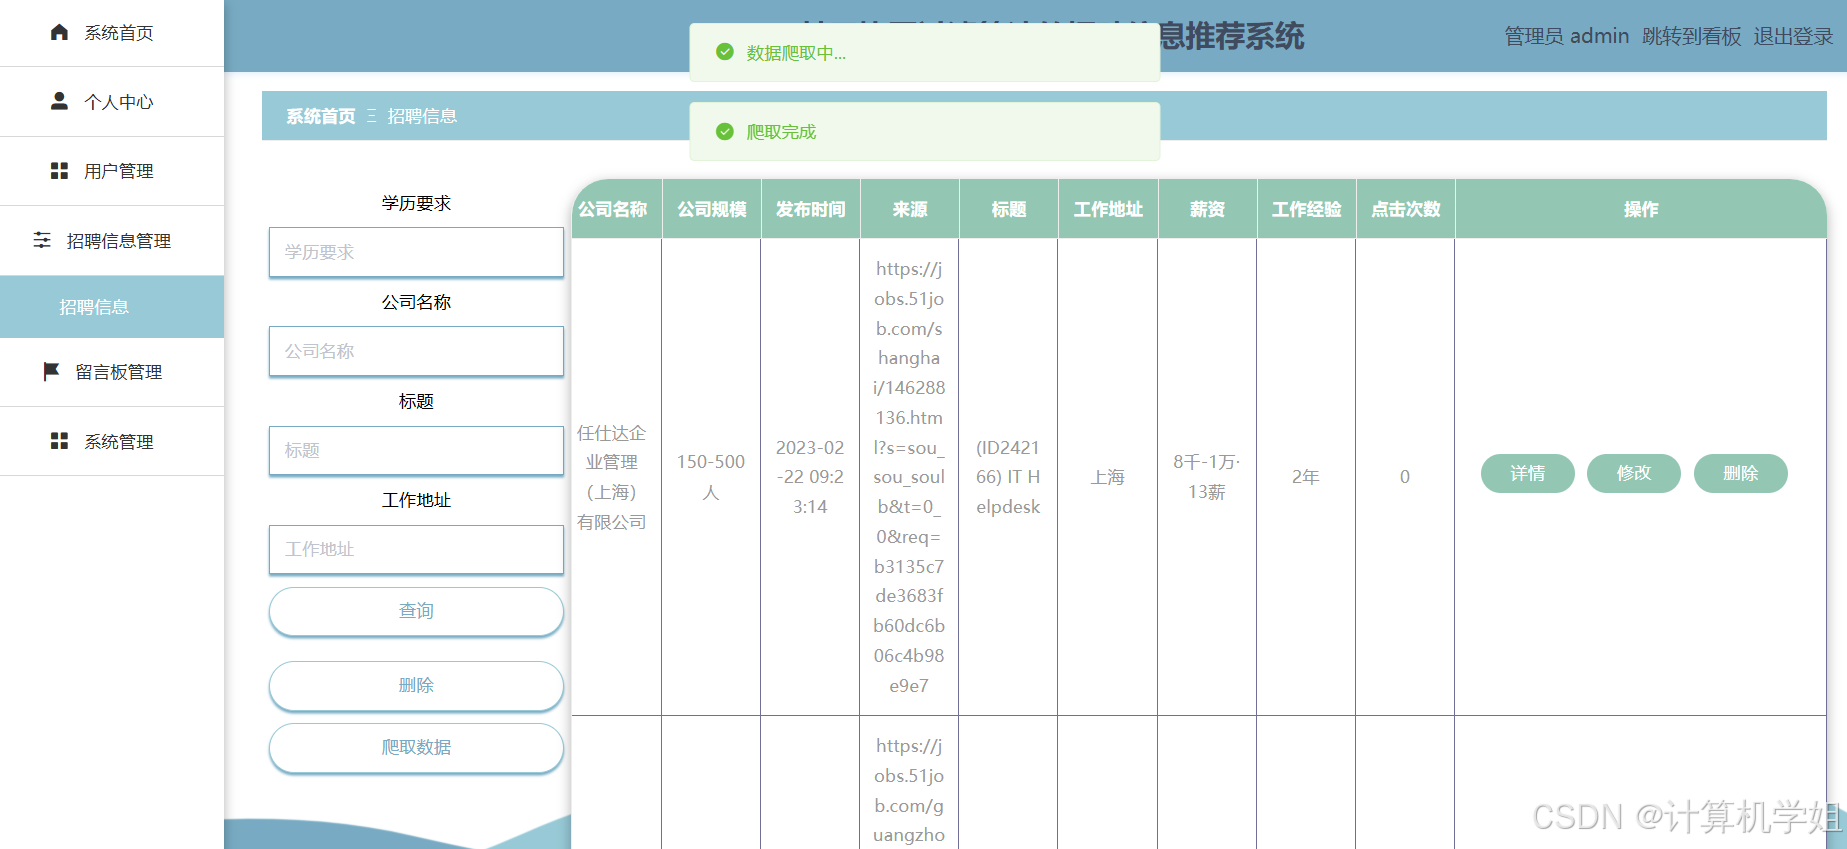1847x849 pixels.
Task: Click the 公司规模 column header
Action: [712, 209]
